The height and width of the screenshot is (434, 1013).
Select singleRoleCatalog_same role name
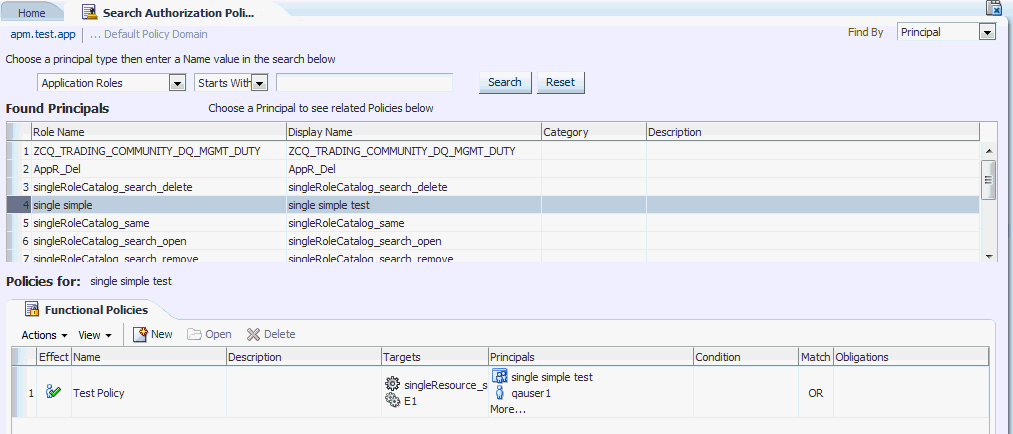91,223
